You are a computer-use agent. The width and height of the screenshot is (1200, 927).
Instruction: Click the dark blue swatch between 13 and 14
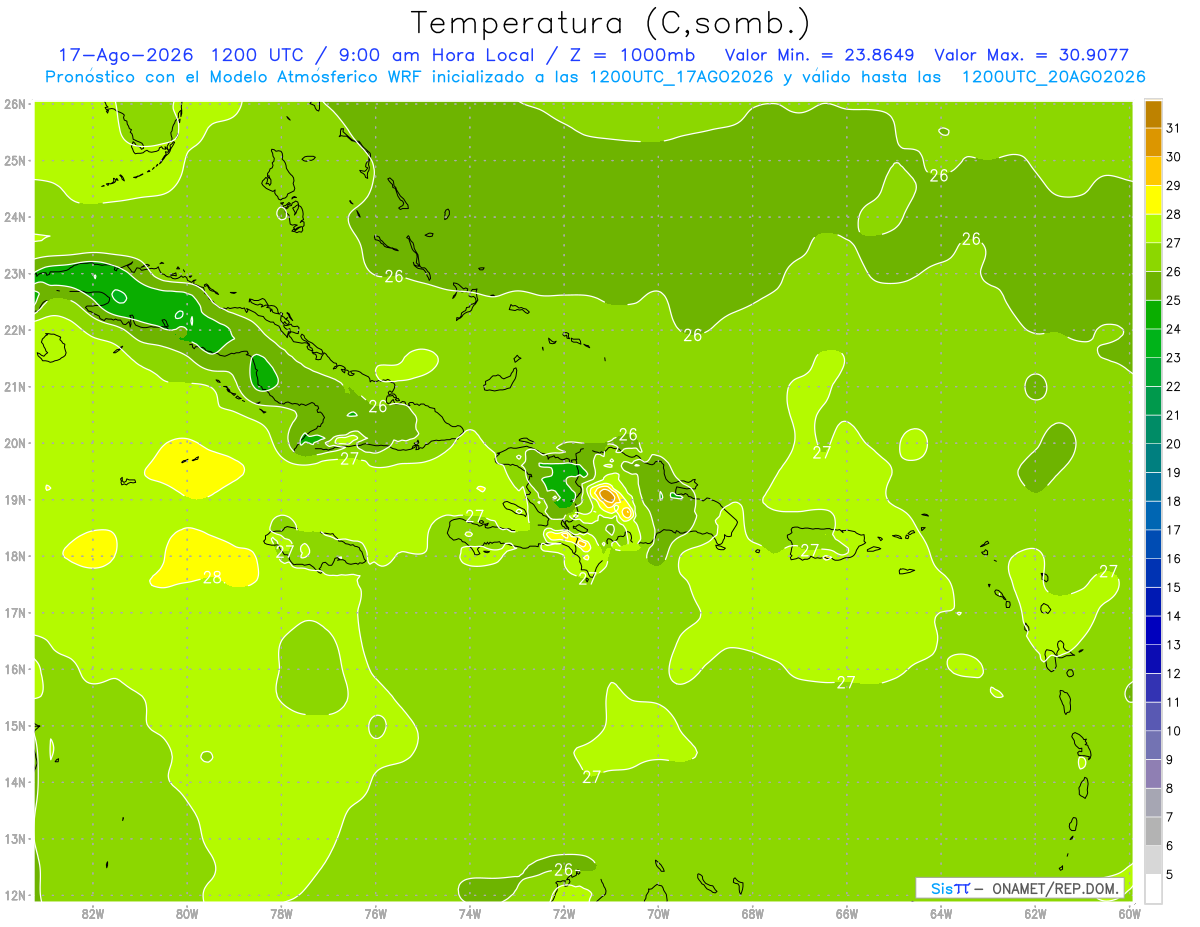tap(1153, 630)
